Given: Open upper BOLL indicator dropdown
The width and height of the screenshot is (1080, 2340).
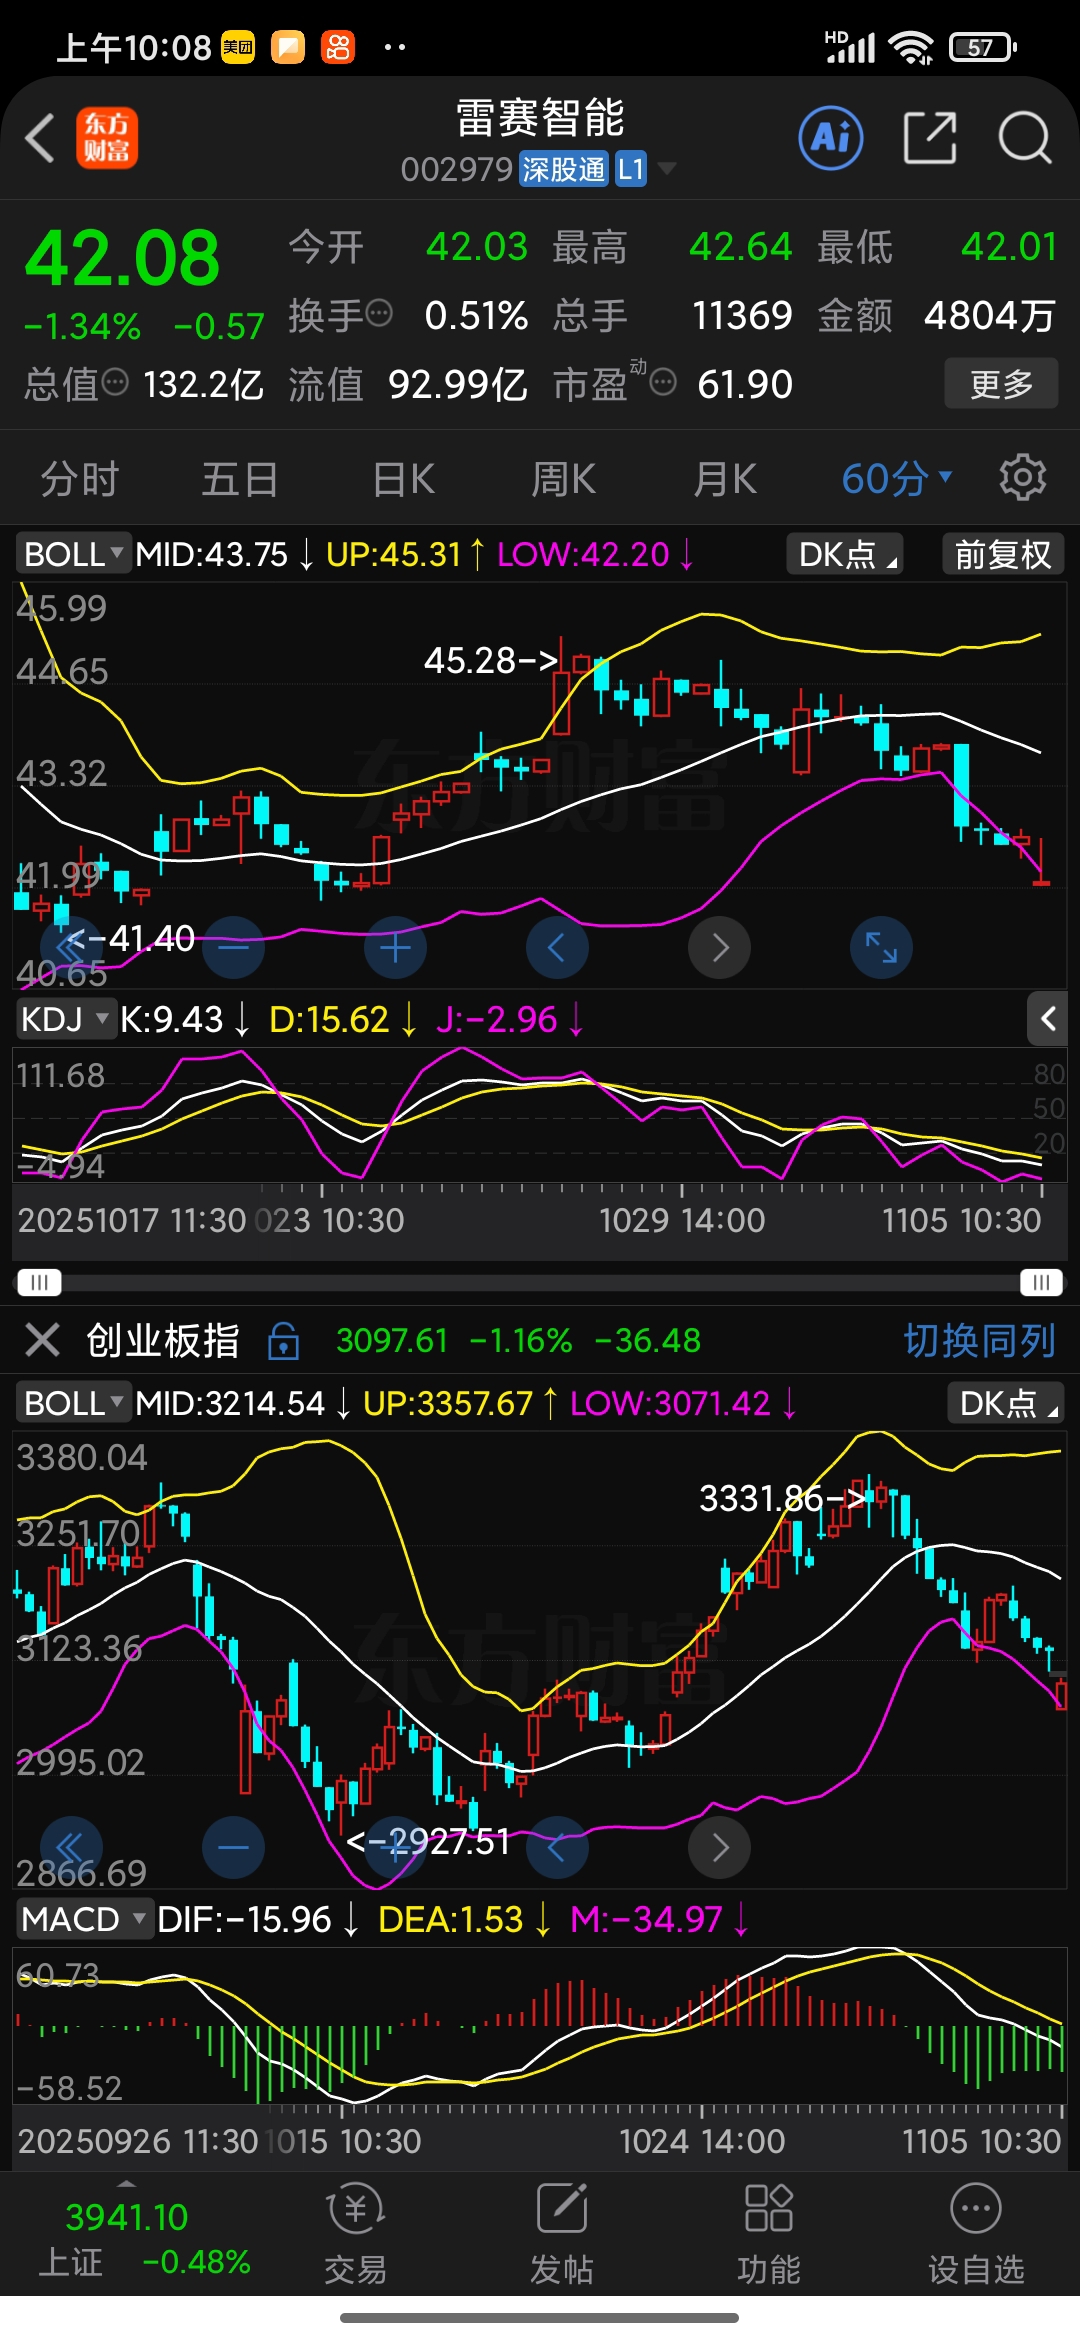Looking at the screenshot, I should point(74,554).
